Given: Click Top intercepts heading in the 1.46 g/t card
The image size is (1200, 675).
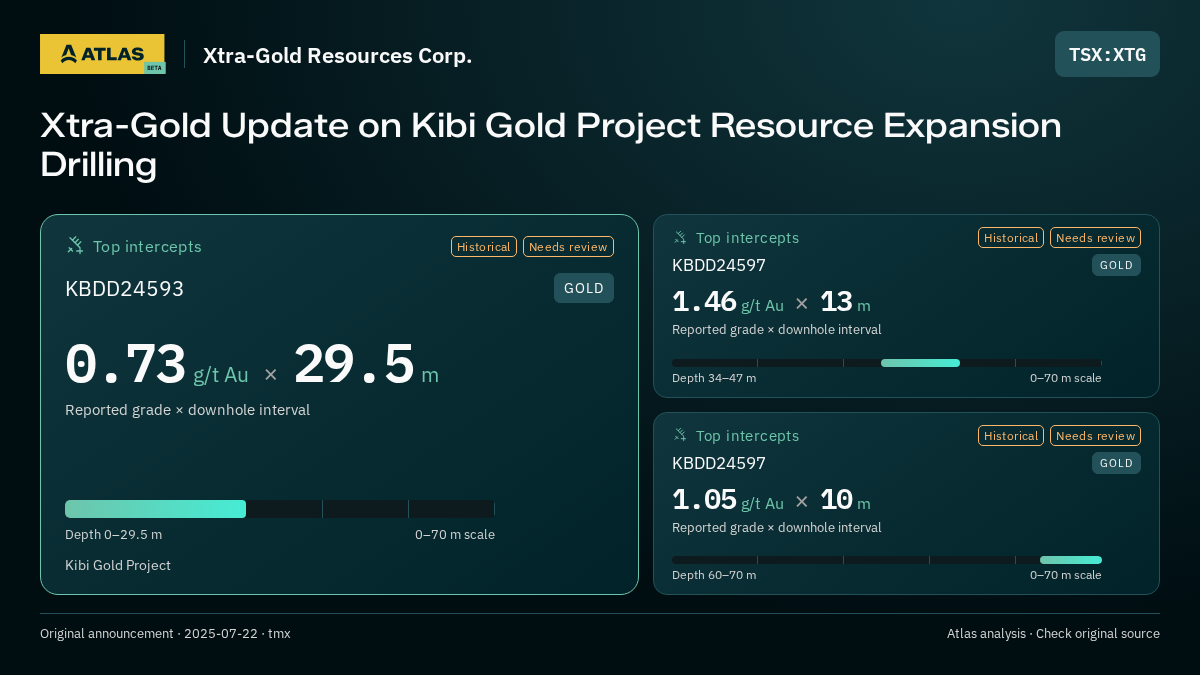Looking at the screenshot, I should pos(747,238).
